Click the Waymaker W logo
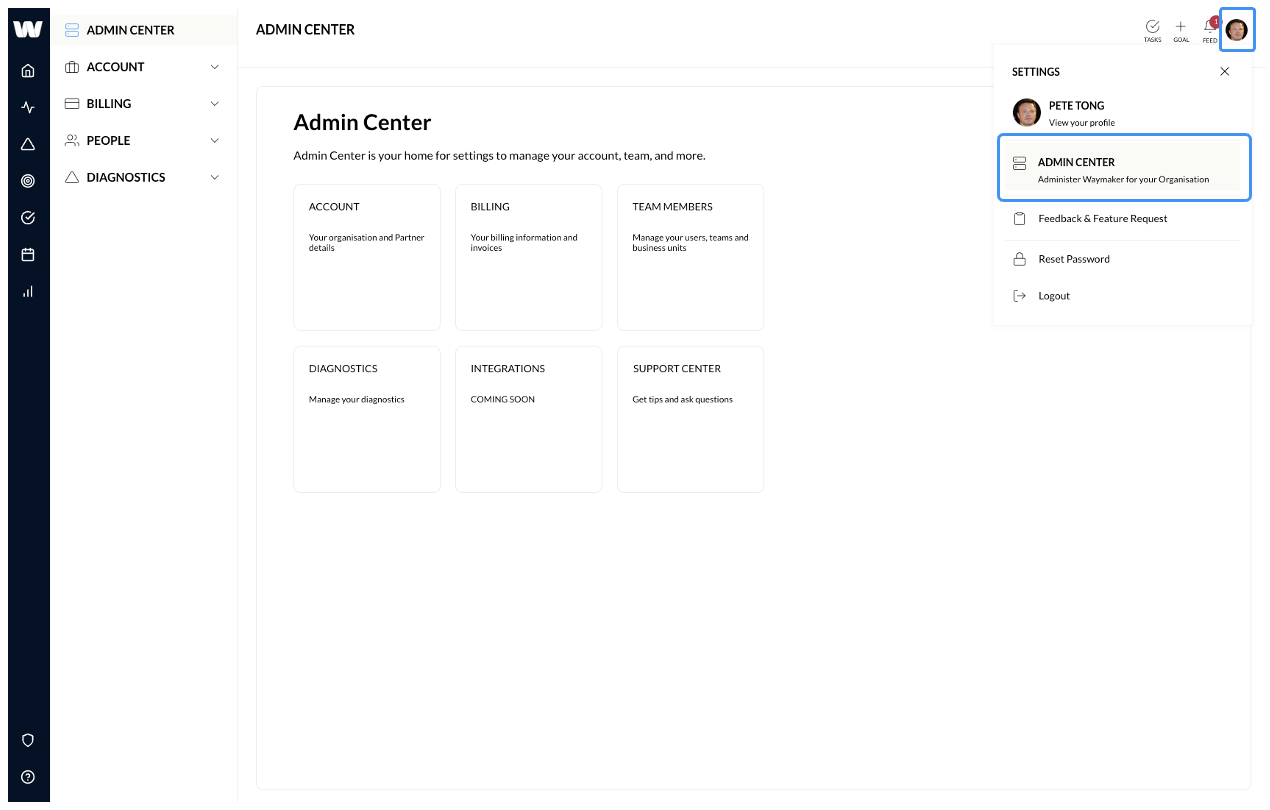Viewport: 1270px width, 810px height. tap(28, 29)
